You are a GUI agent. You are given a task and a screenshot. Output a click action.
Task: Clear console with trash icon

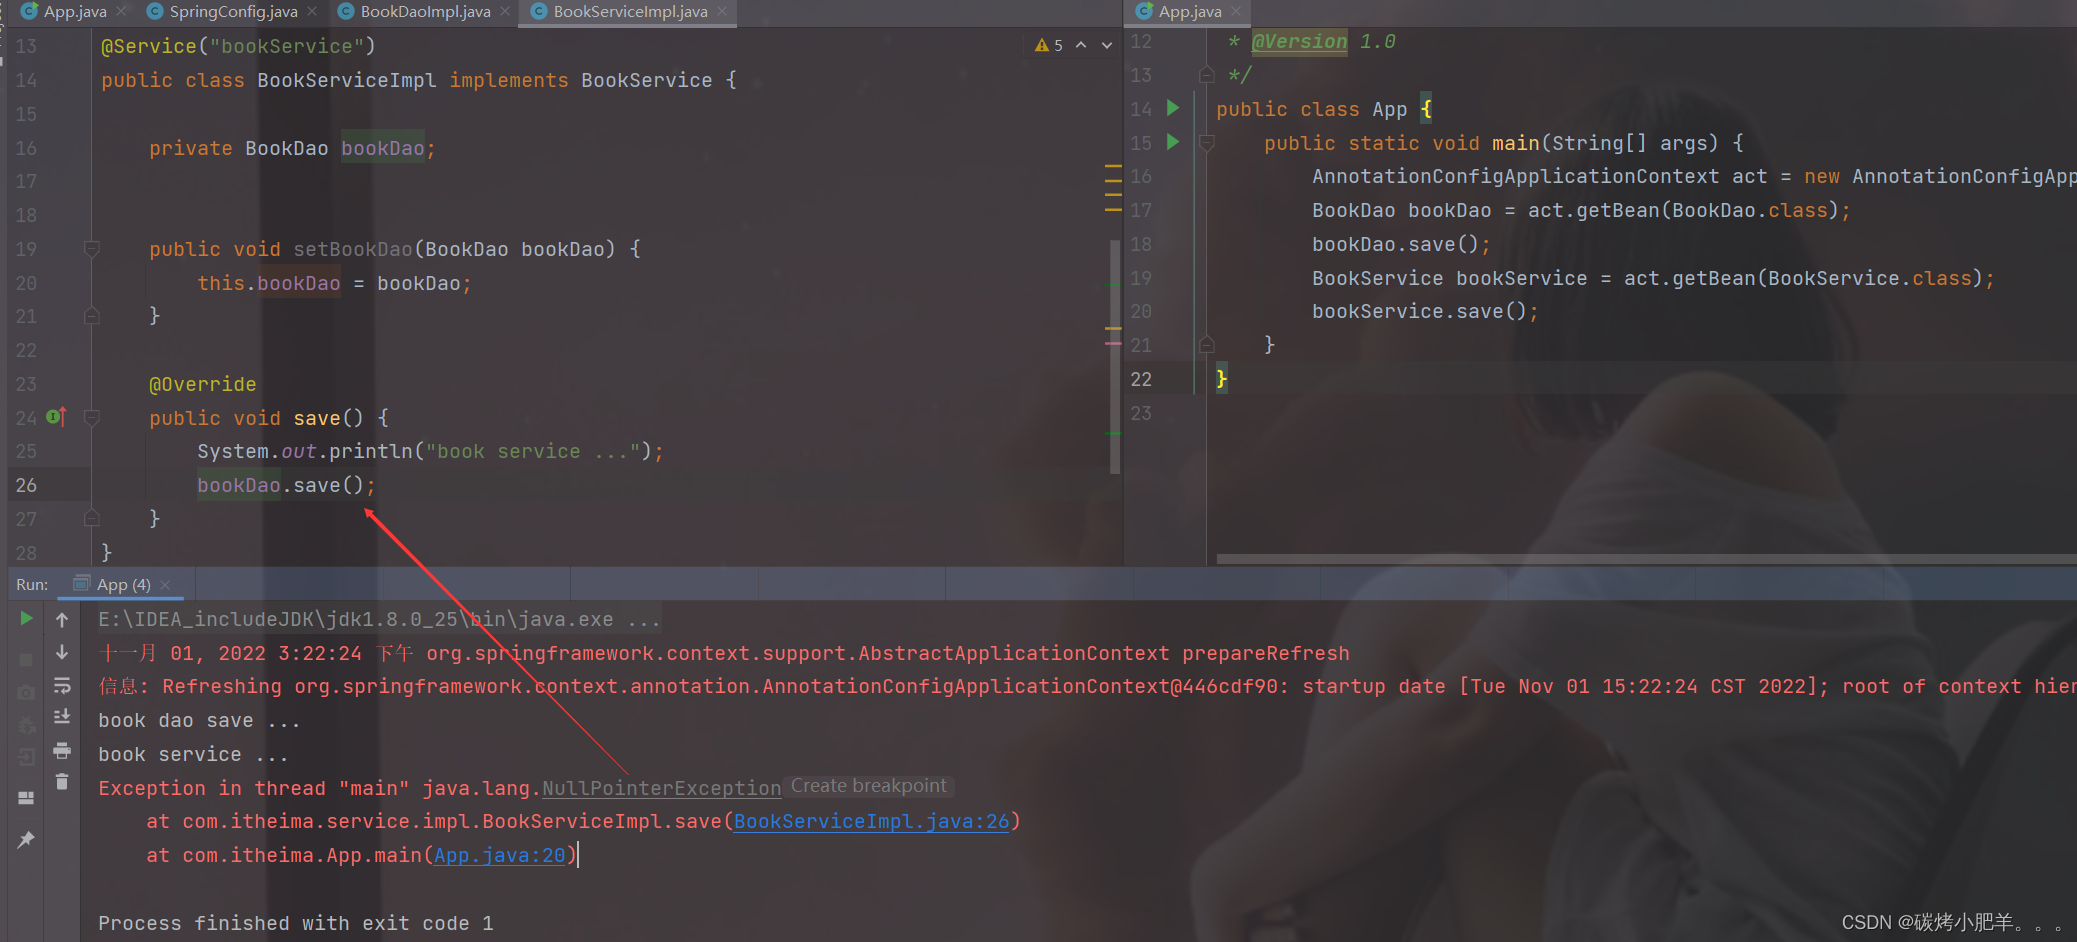click(62, 782)
